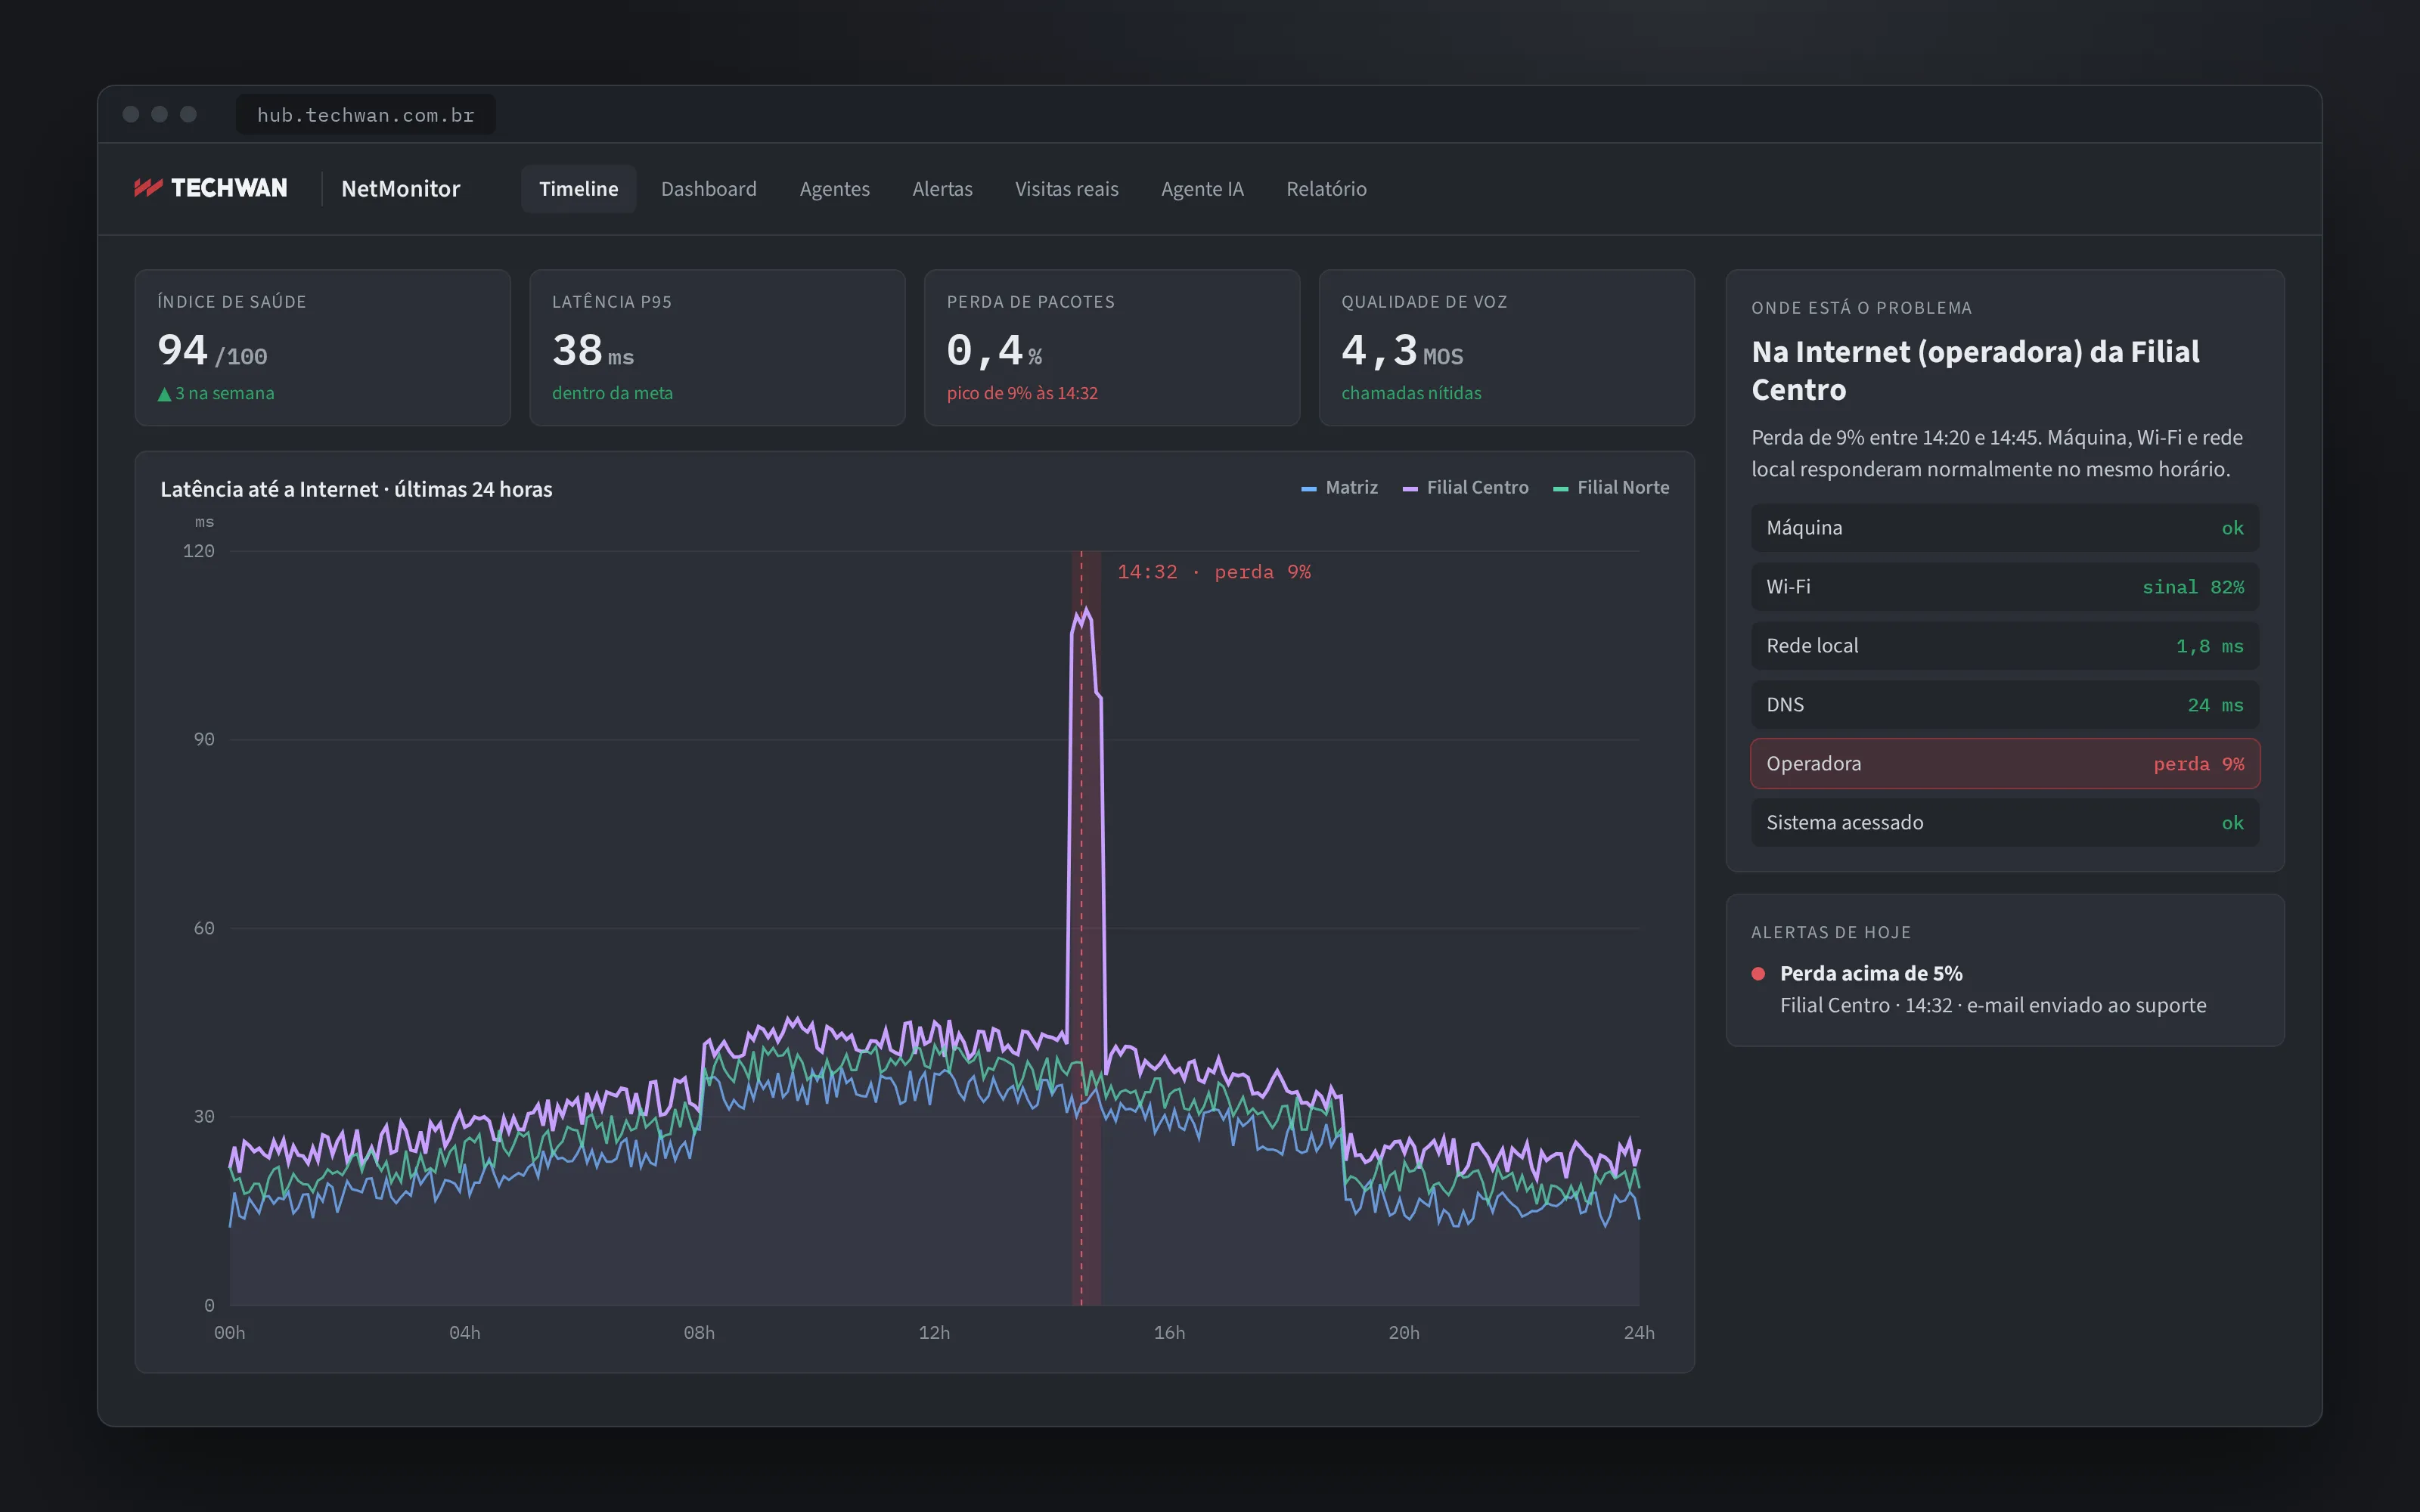Click the 12h label on the time axis
The width and height of the screenshot is (2420, 1512).
point(934,1333)
